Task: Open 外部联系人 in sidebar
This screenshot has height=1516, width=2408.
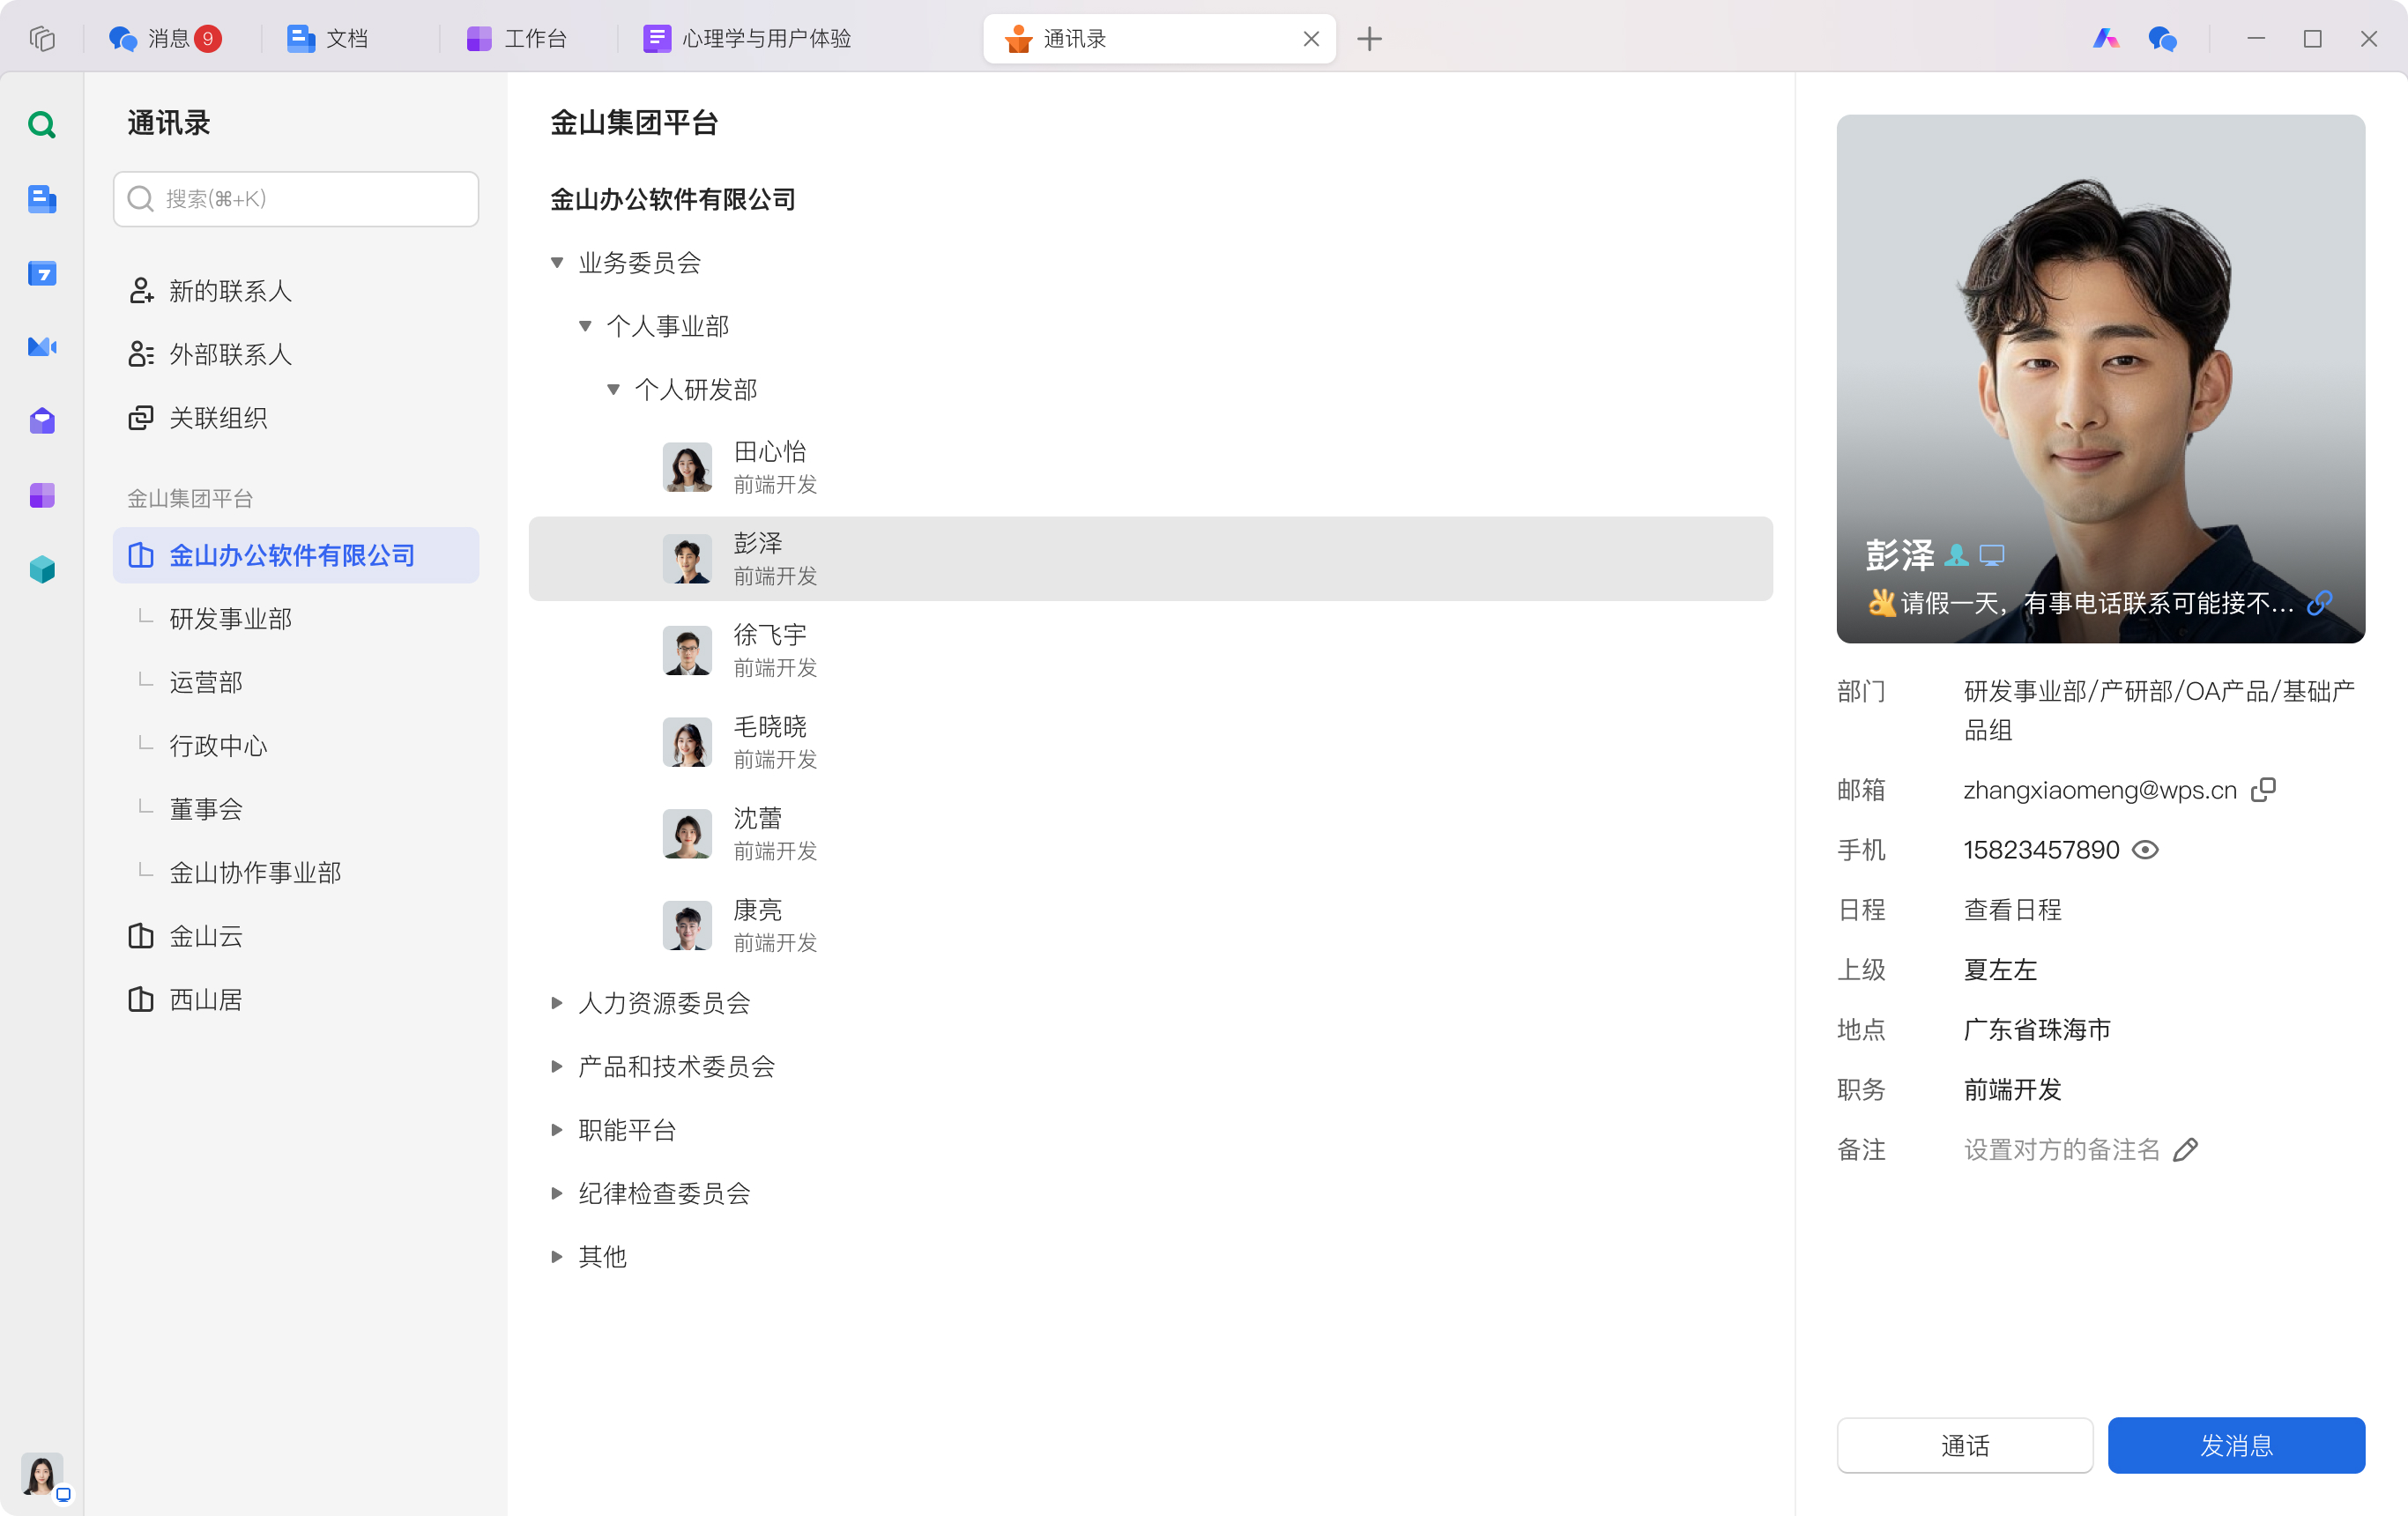Action: [x=295, y=354]
